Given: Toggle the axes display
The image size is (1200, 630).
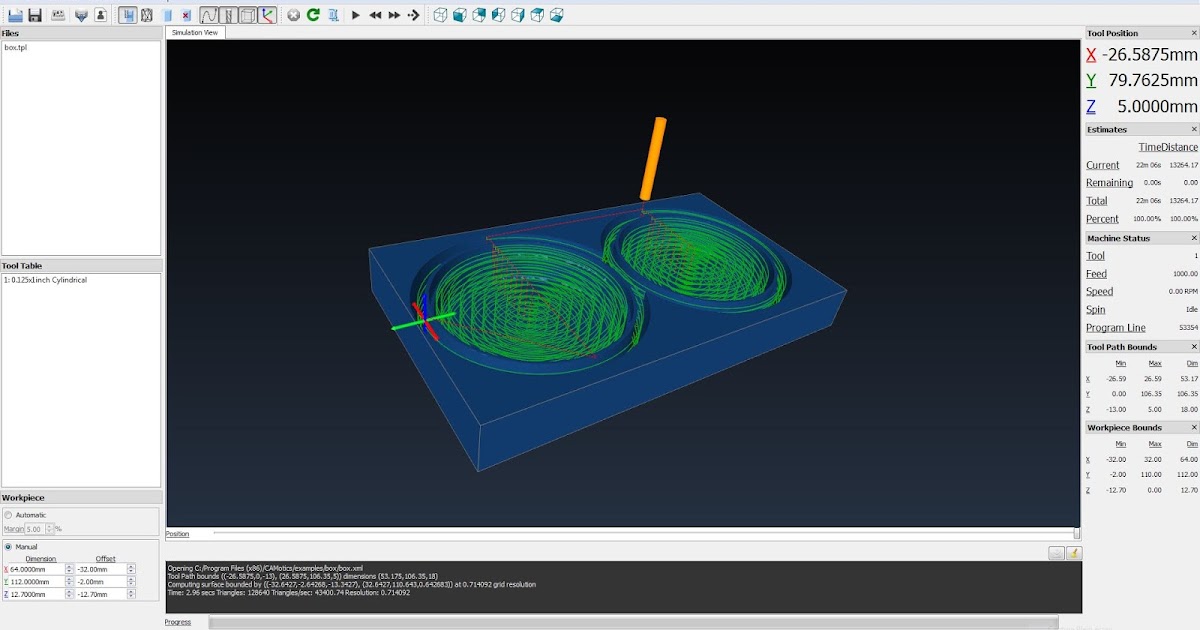Looking at the screenshot, I should (x=266, y=15).
